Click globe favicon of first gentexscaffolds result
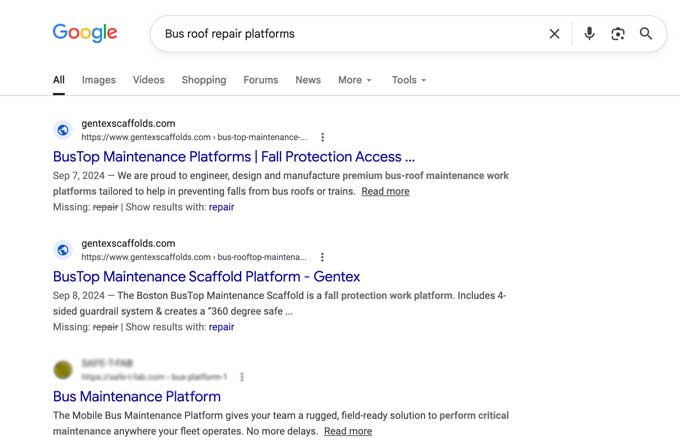The image size is (680, 444). click(63, 130)
